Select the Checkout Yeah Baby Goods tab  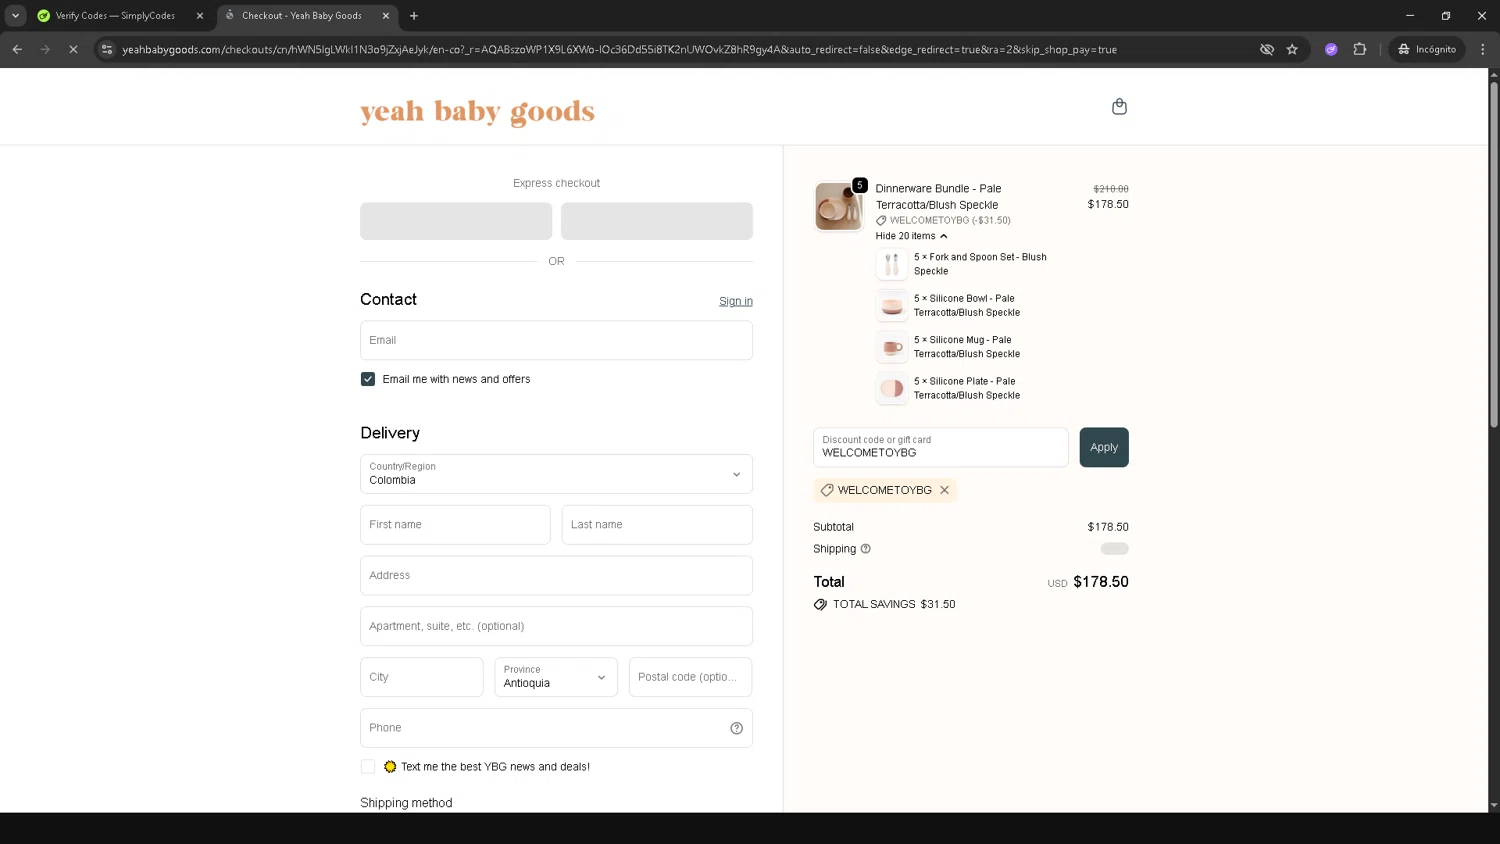point(302,16)
